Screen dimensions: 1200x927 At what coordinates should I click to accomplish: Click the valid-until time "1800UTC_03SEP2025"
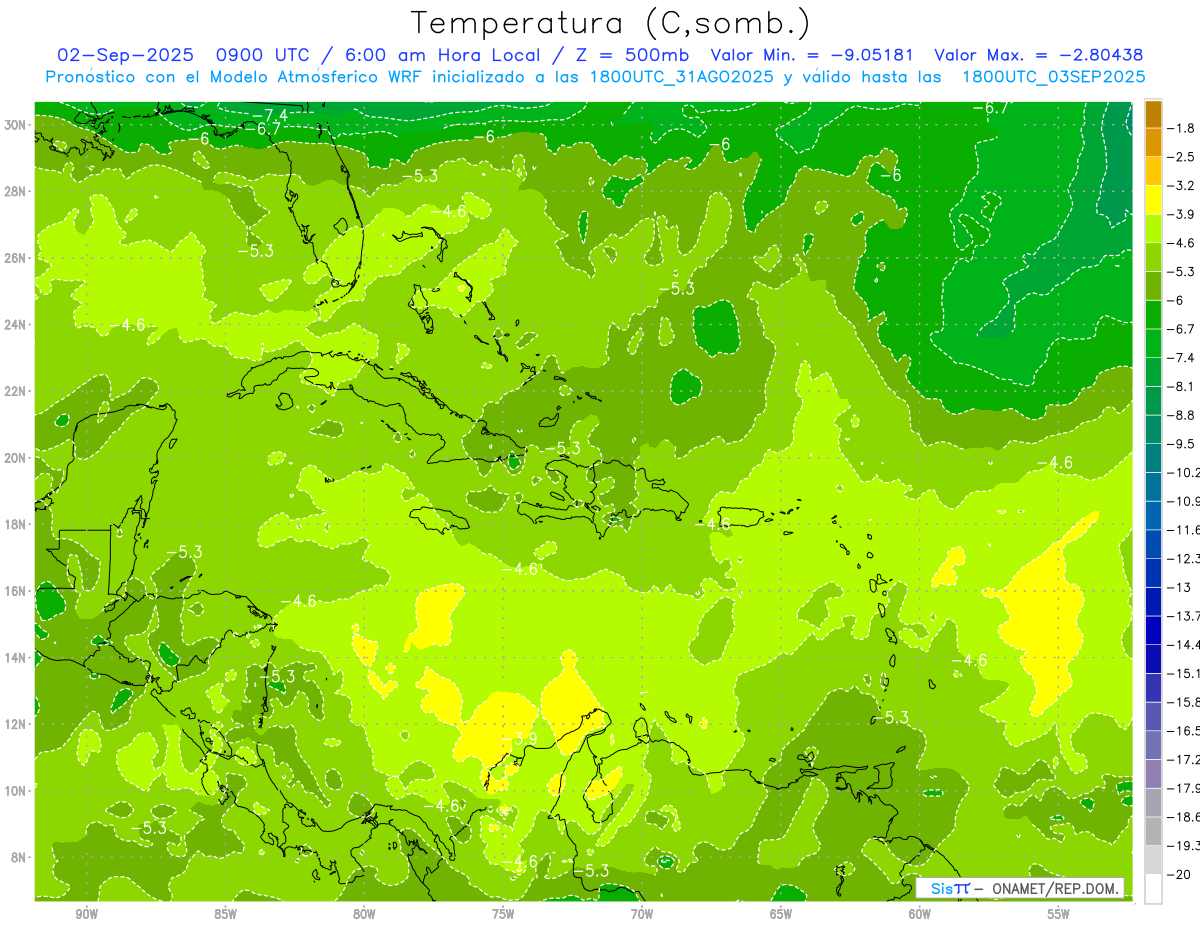point(1053,77)
